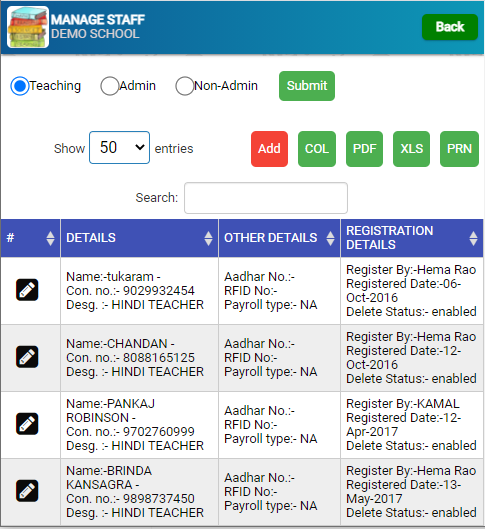Submit the selected staff type
Image resolution: width=485 pixels, height=529 pixels.
(x=307, y=86)
